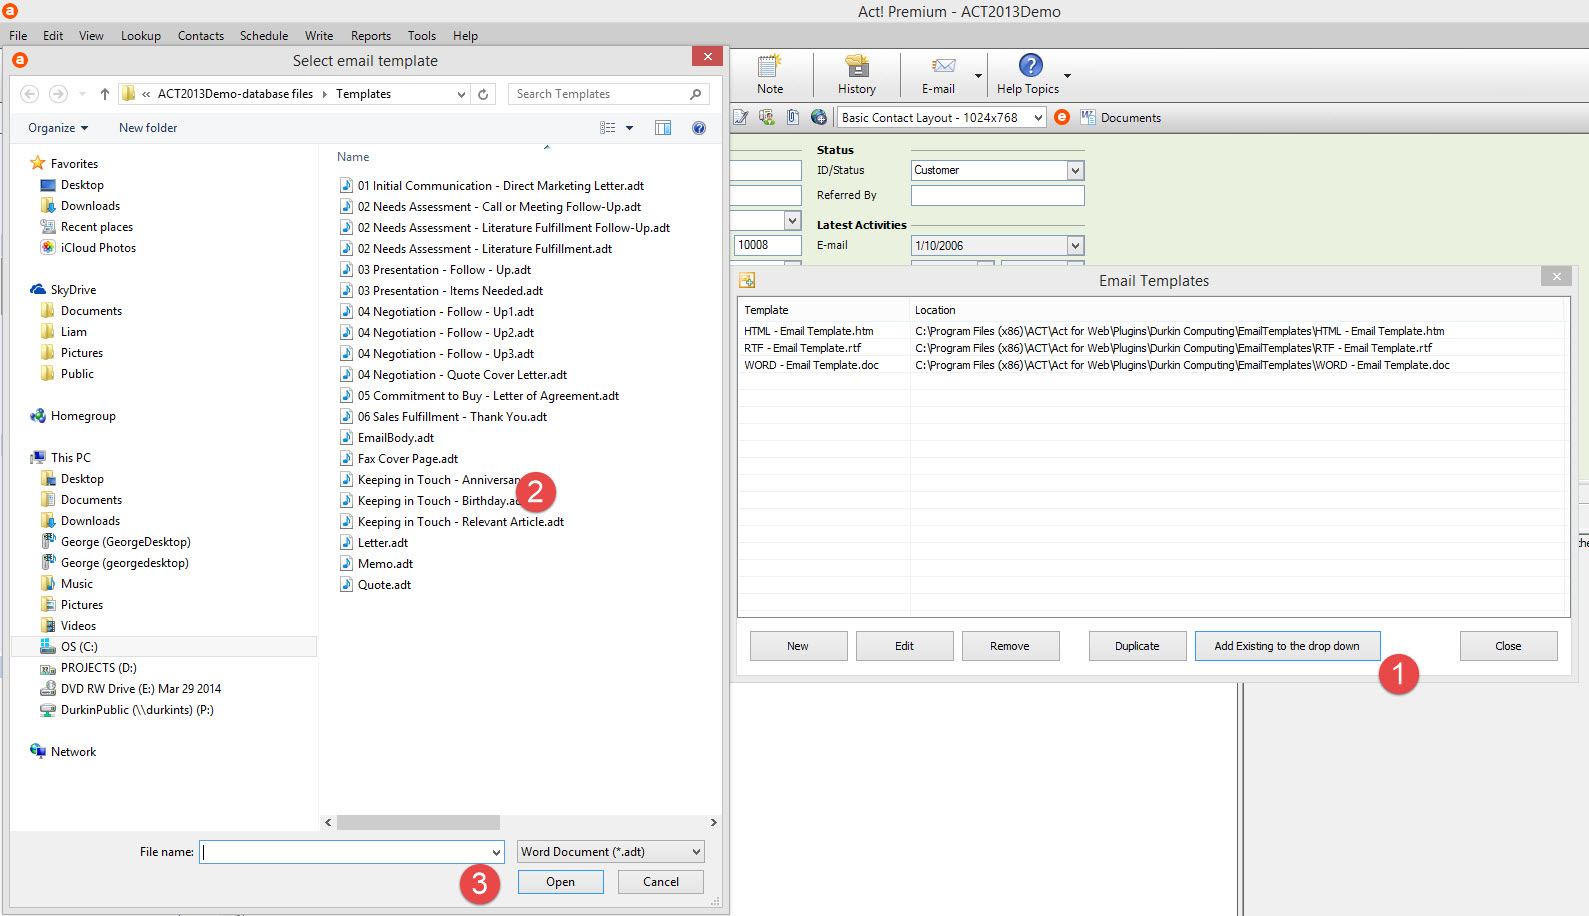
Task: Click the Location column header
Action: (1237, 310)
